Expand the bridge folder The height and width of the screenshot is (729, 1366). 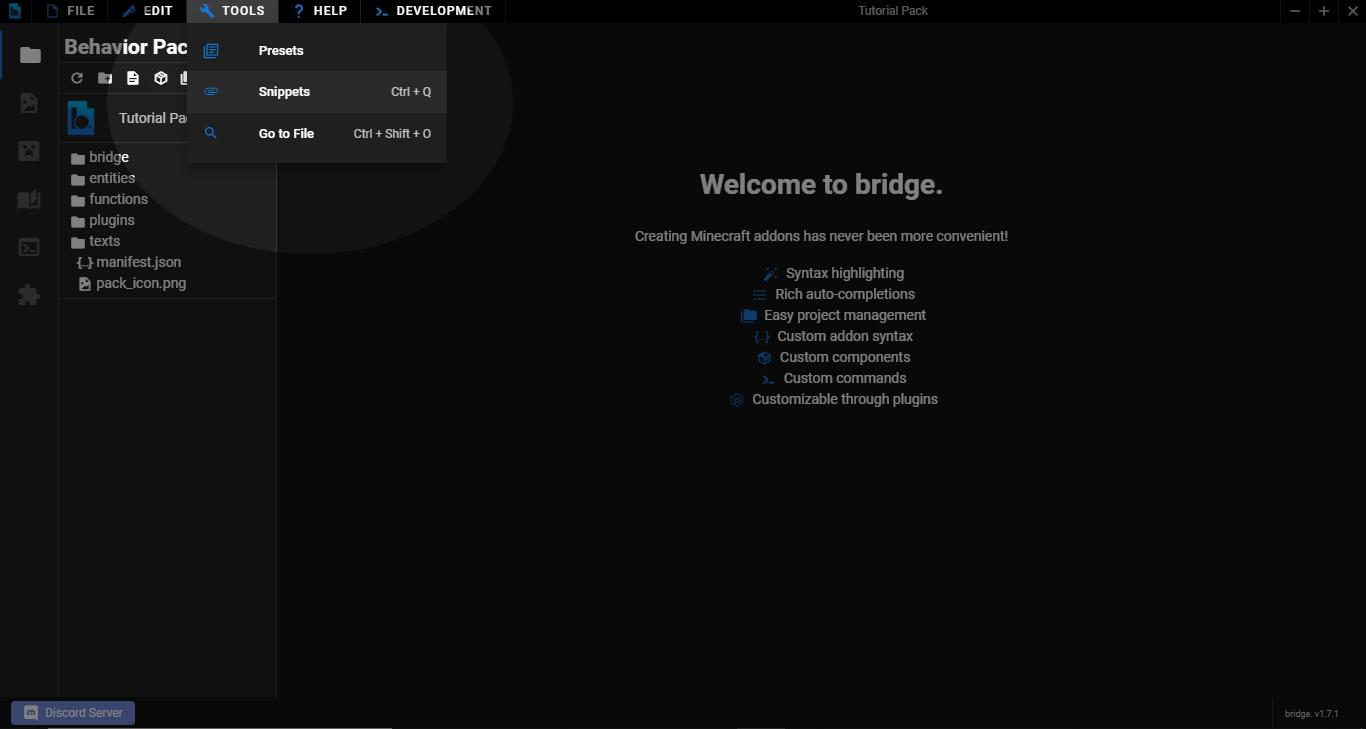pos(100,157)
